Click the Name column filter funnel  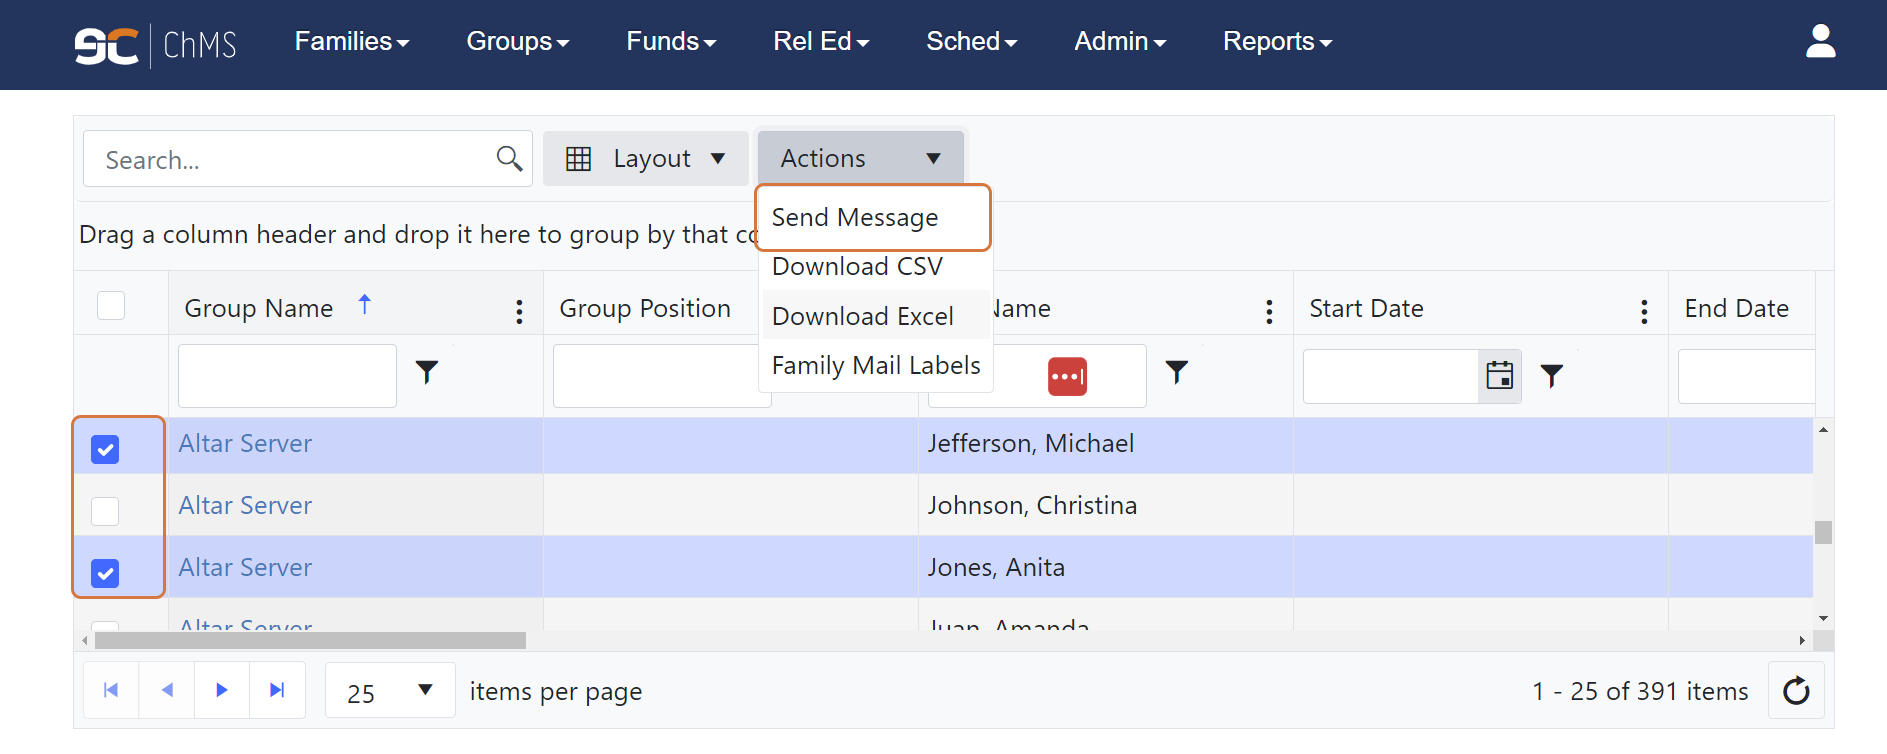click(1177, 372)
